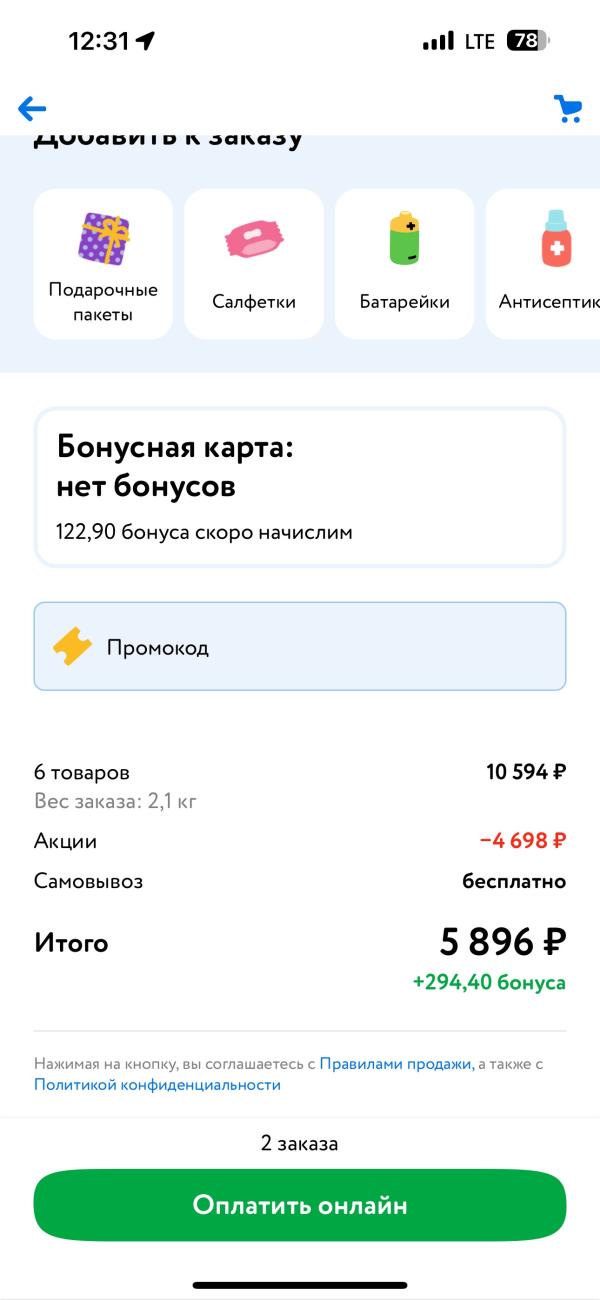Viewport: 600px width, 1300px height.
Task: Open the Антисептик category card
Action: (543, 264)
